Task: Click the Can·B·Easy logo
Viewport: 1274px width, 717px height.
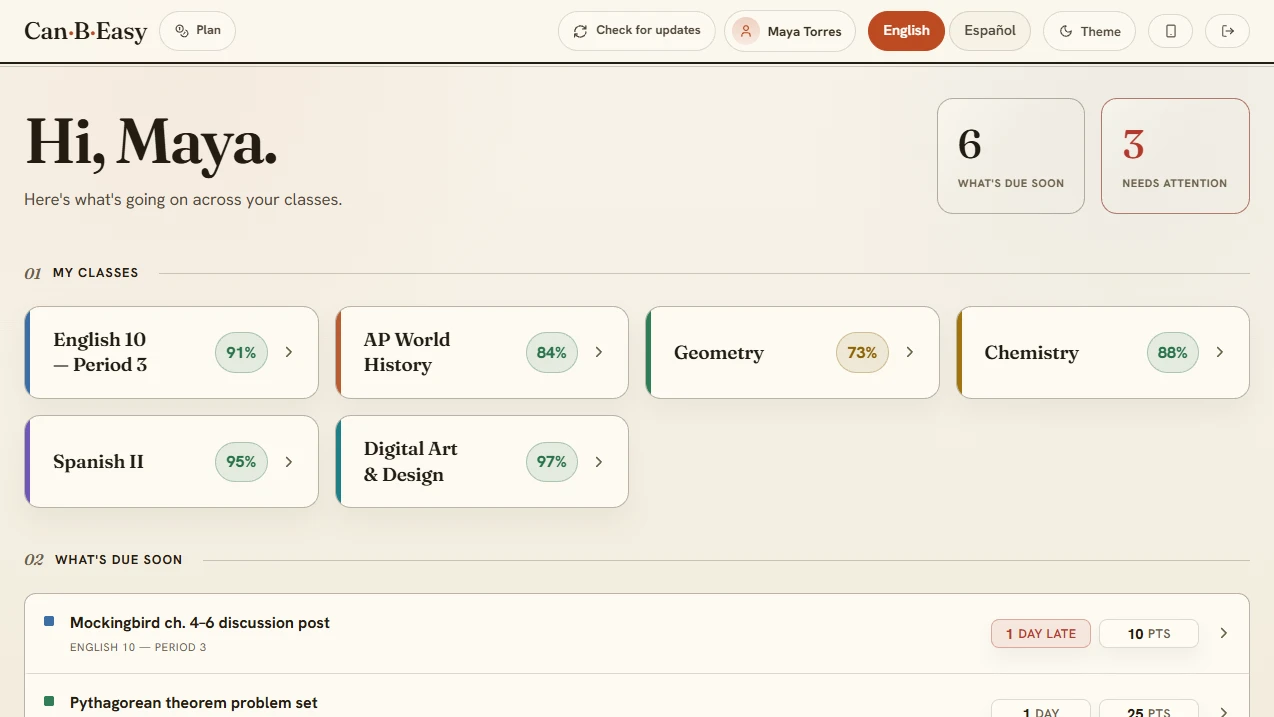Action: (x=86, y=31)
